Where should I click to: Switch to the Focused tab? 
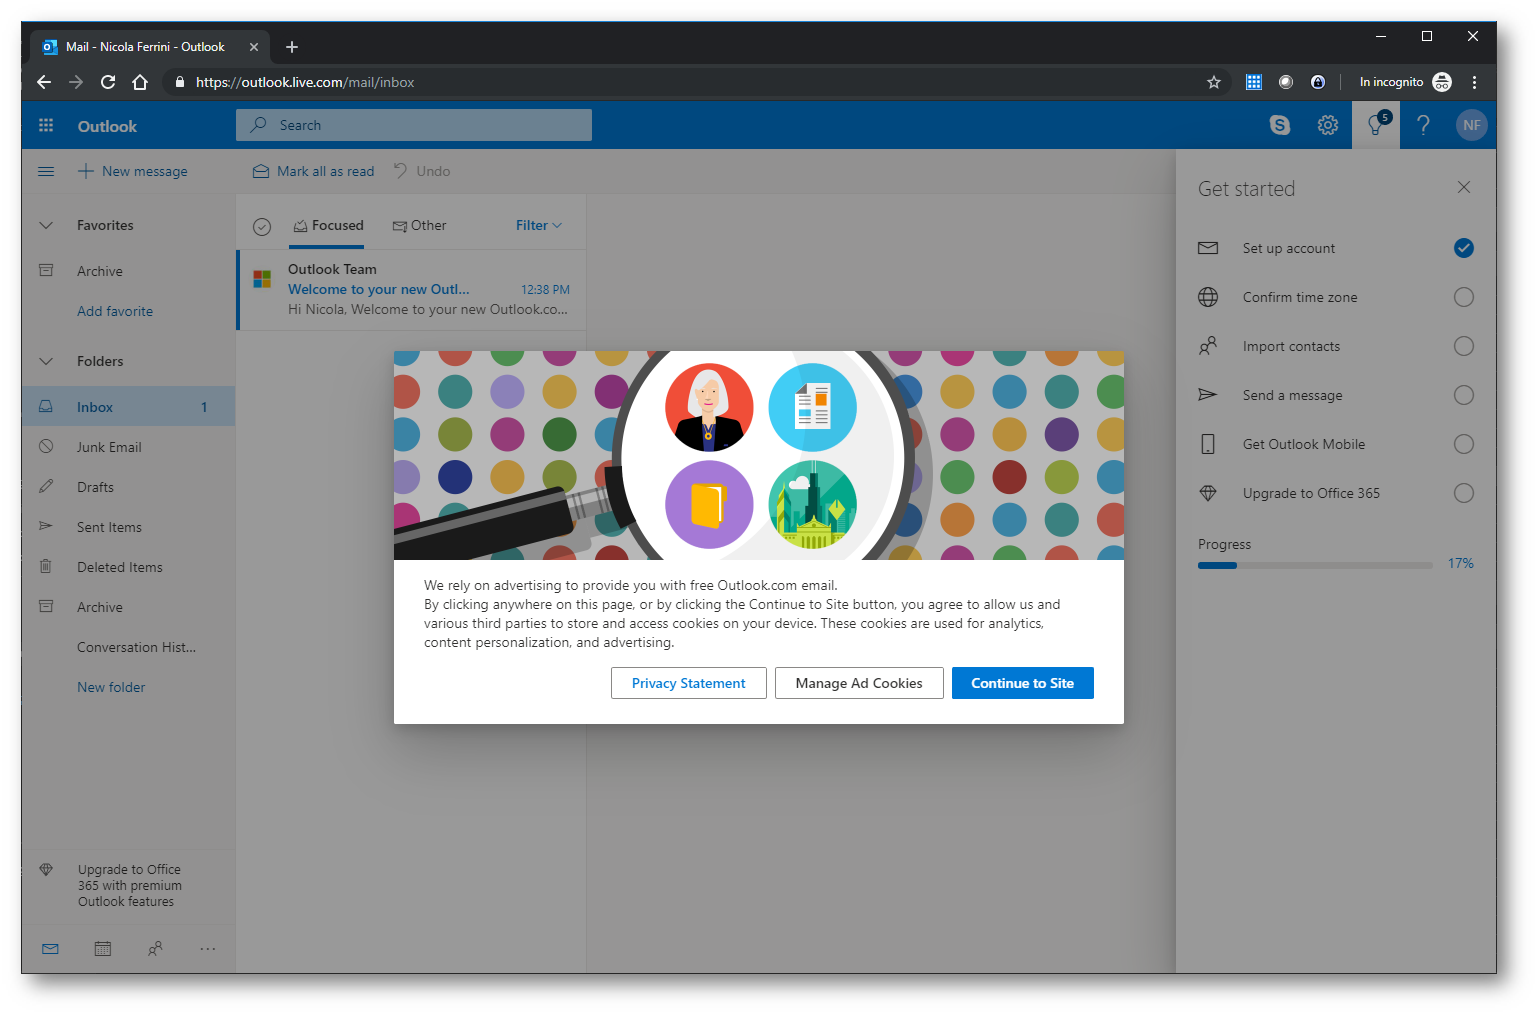[328, 226]
